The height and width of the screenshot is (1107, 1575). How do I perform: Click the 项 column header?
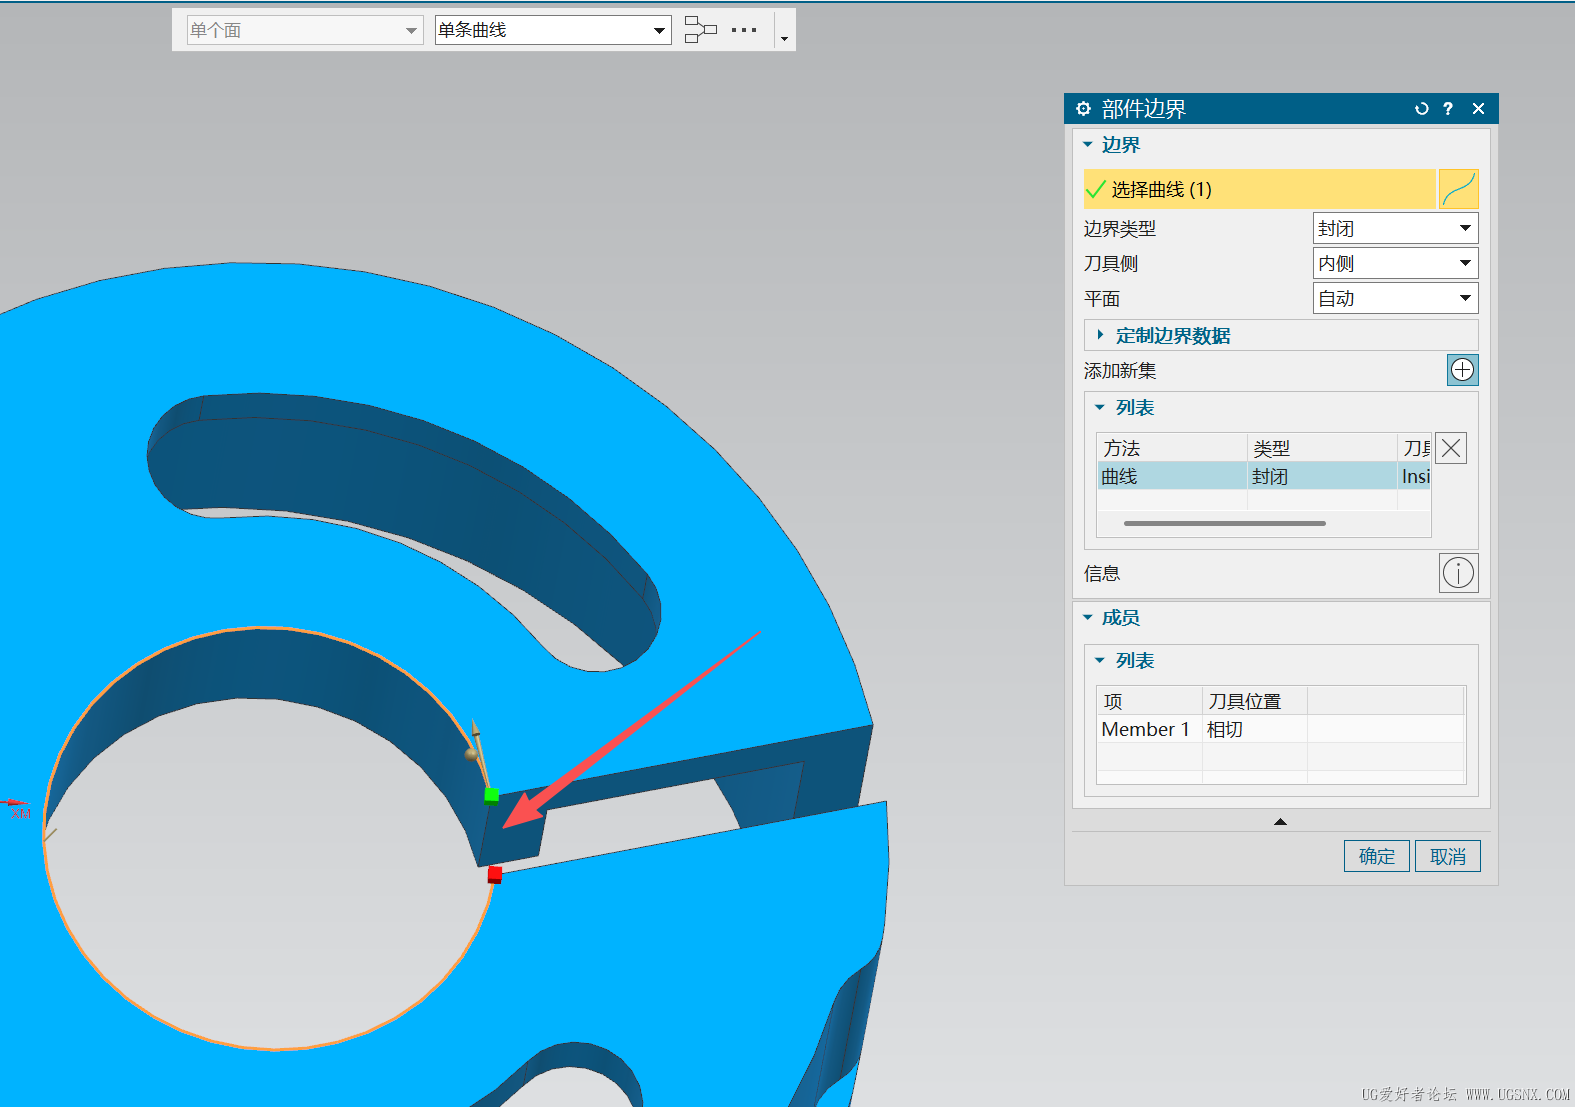pyautogui.click(x=1150, y=701)
